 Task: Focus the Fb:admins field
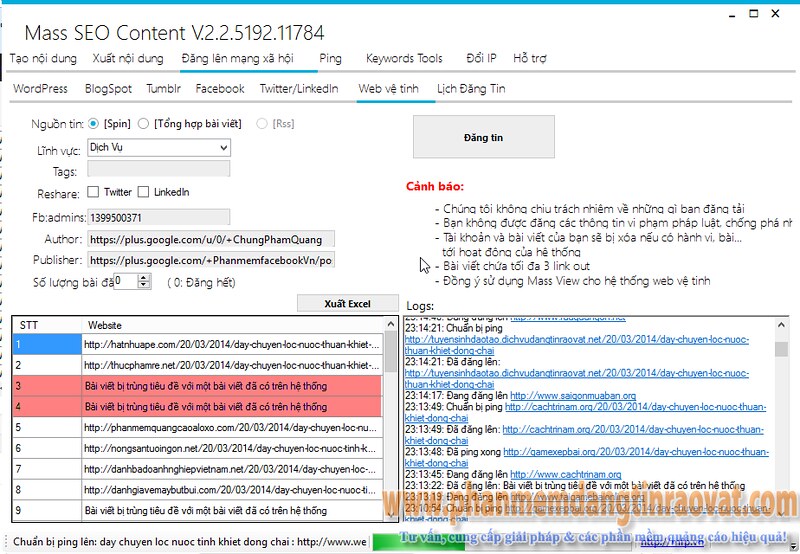(x=159, y=217)
